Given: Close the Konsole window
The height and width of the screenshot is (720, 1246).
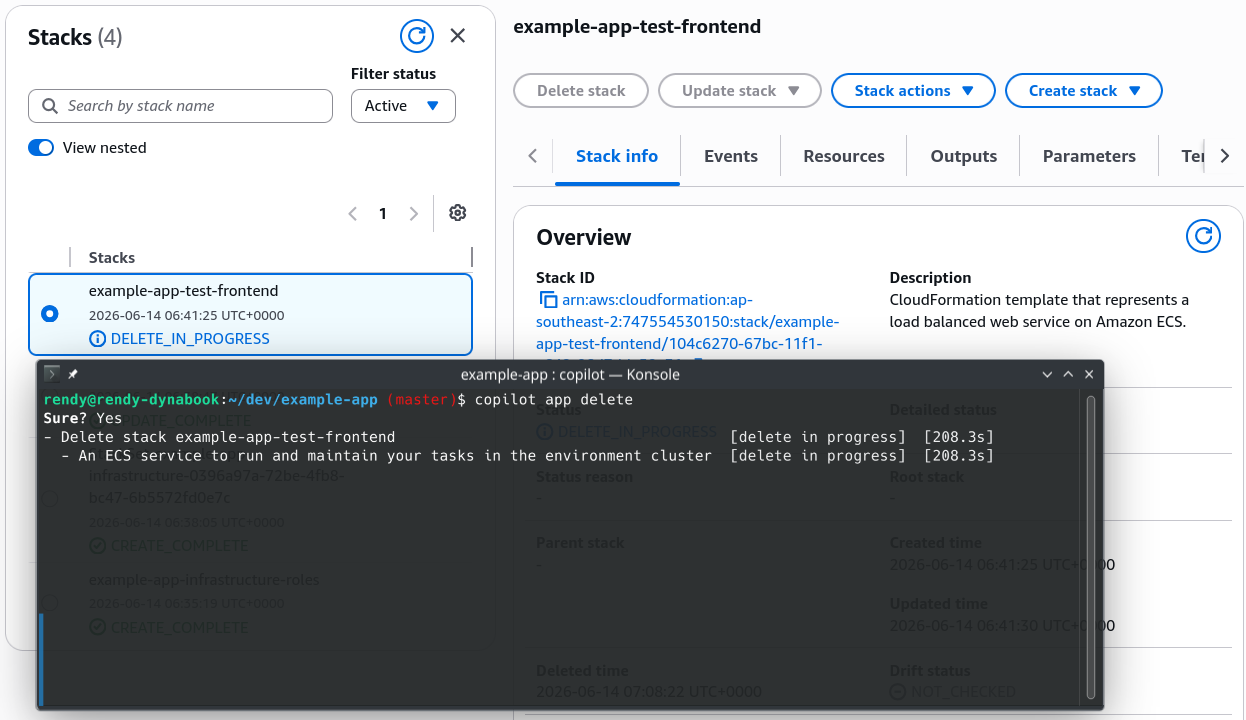Looking at the screenshot, I should pyautogui.click(x=1089, y=374).
